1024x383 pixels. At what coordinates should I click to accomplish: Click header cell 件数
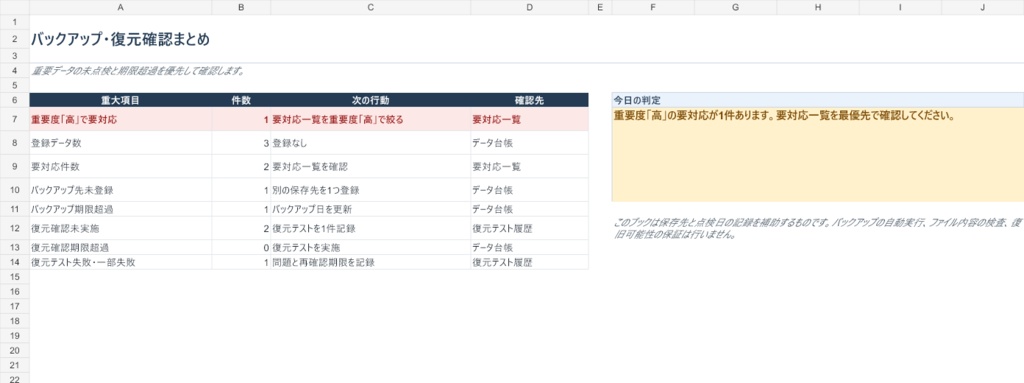[241, 101]
